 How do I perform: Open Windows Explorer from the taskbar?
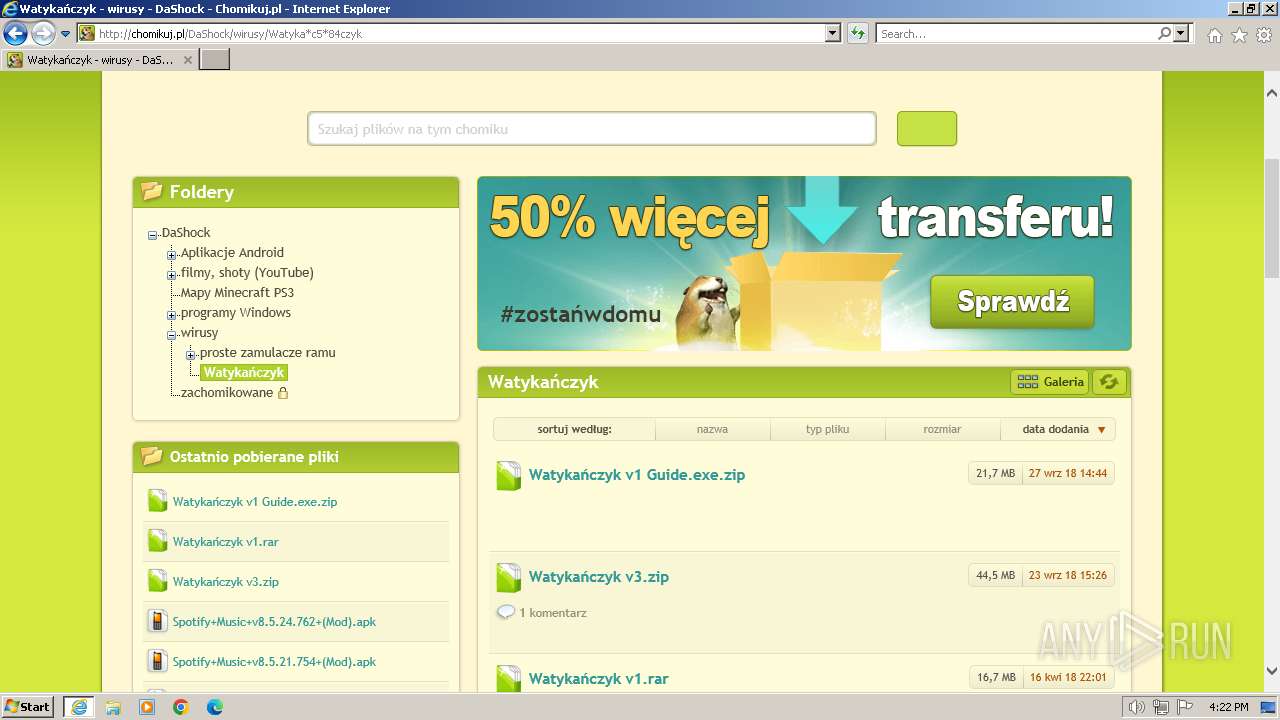113,707
